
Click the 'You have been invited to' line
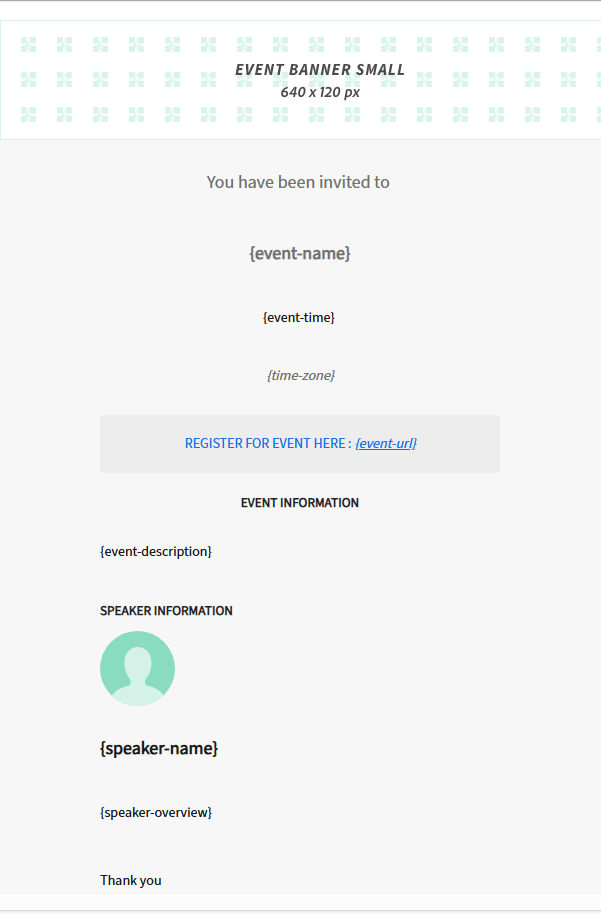point(298,182)
